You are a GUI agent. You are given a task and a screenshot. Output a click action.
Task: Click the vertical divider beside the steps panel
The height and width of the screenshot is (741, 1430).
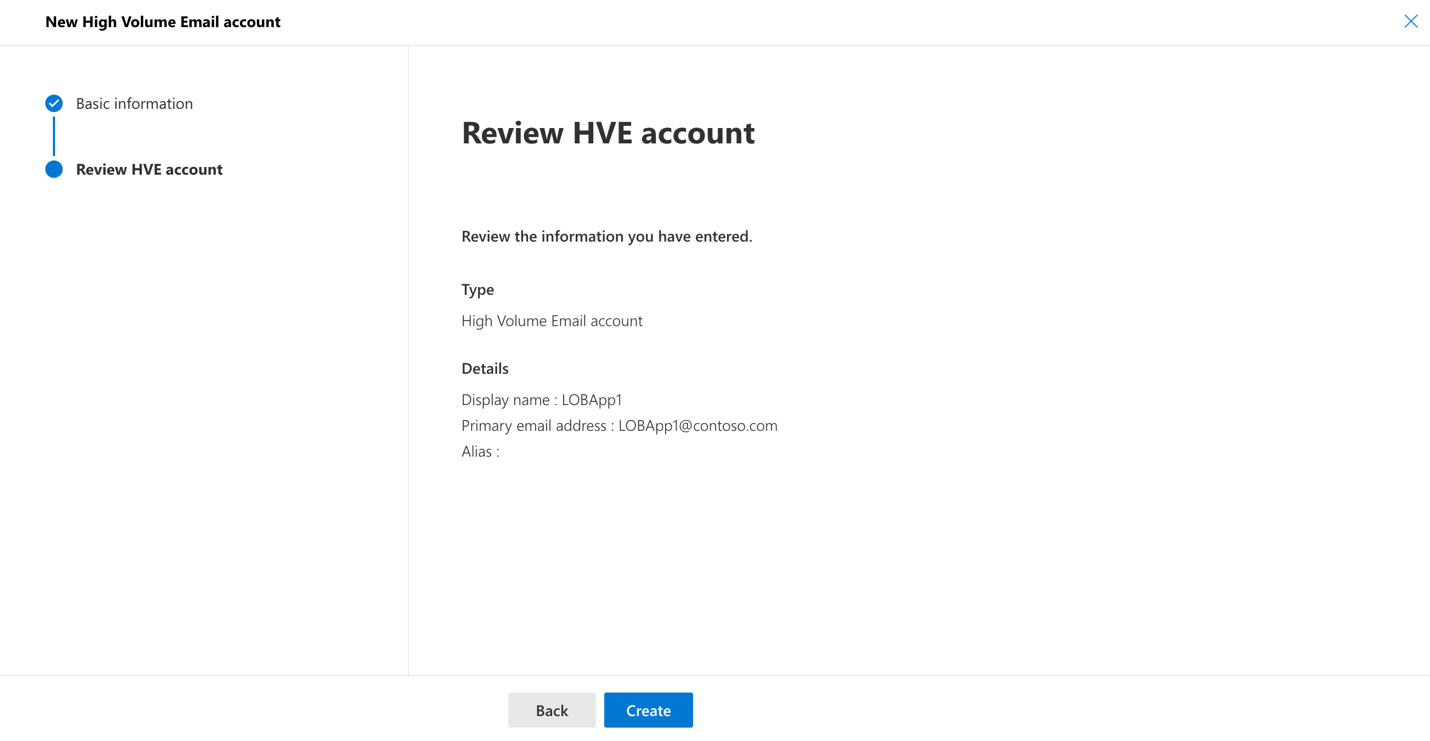[x=408, y=360]
